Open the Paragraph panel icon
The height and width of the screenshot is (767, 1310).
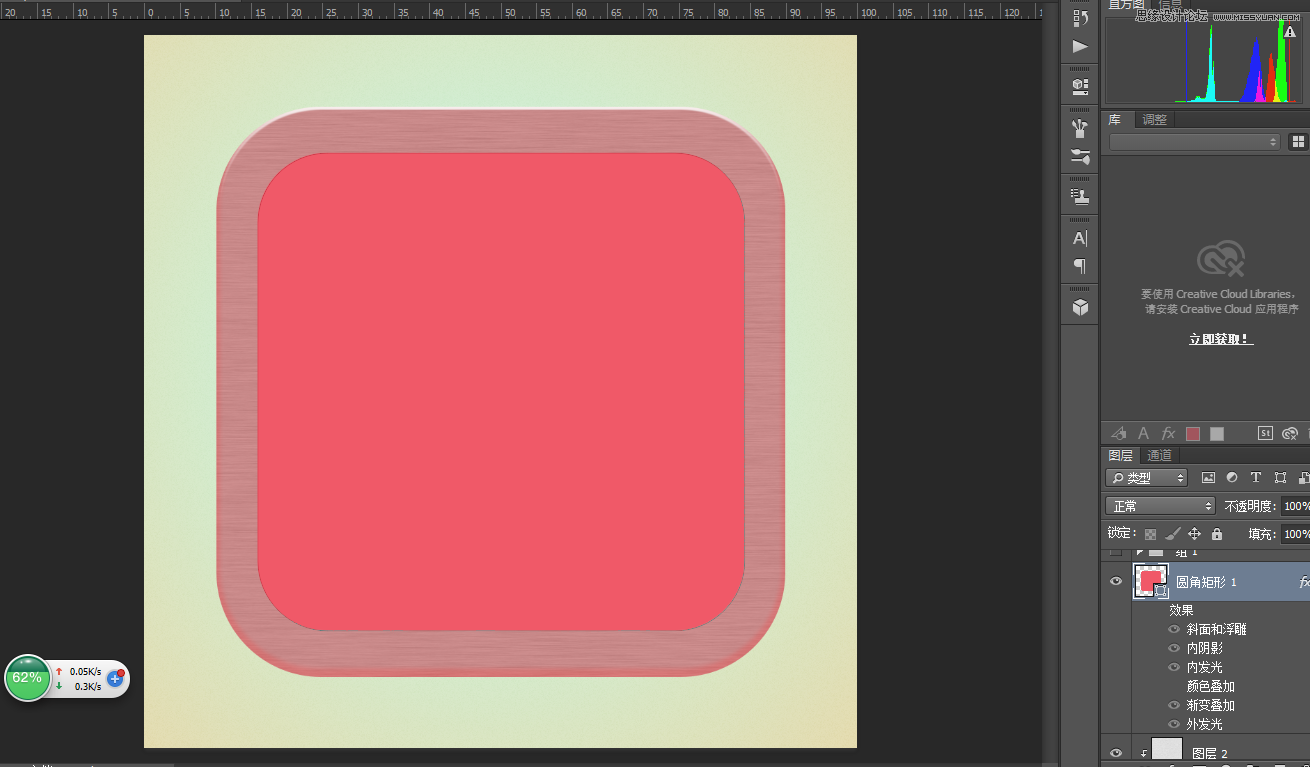[1080, 266]
